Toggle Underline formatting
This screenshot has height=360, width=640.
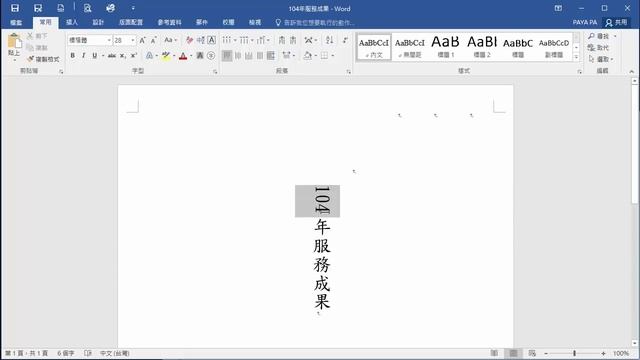(95, 56)
